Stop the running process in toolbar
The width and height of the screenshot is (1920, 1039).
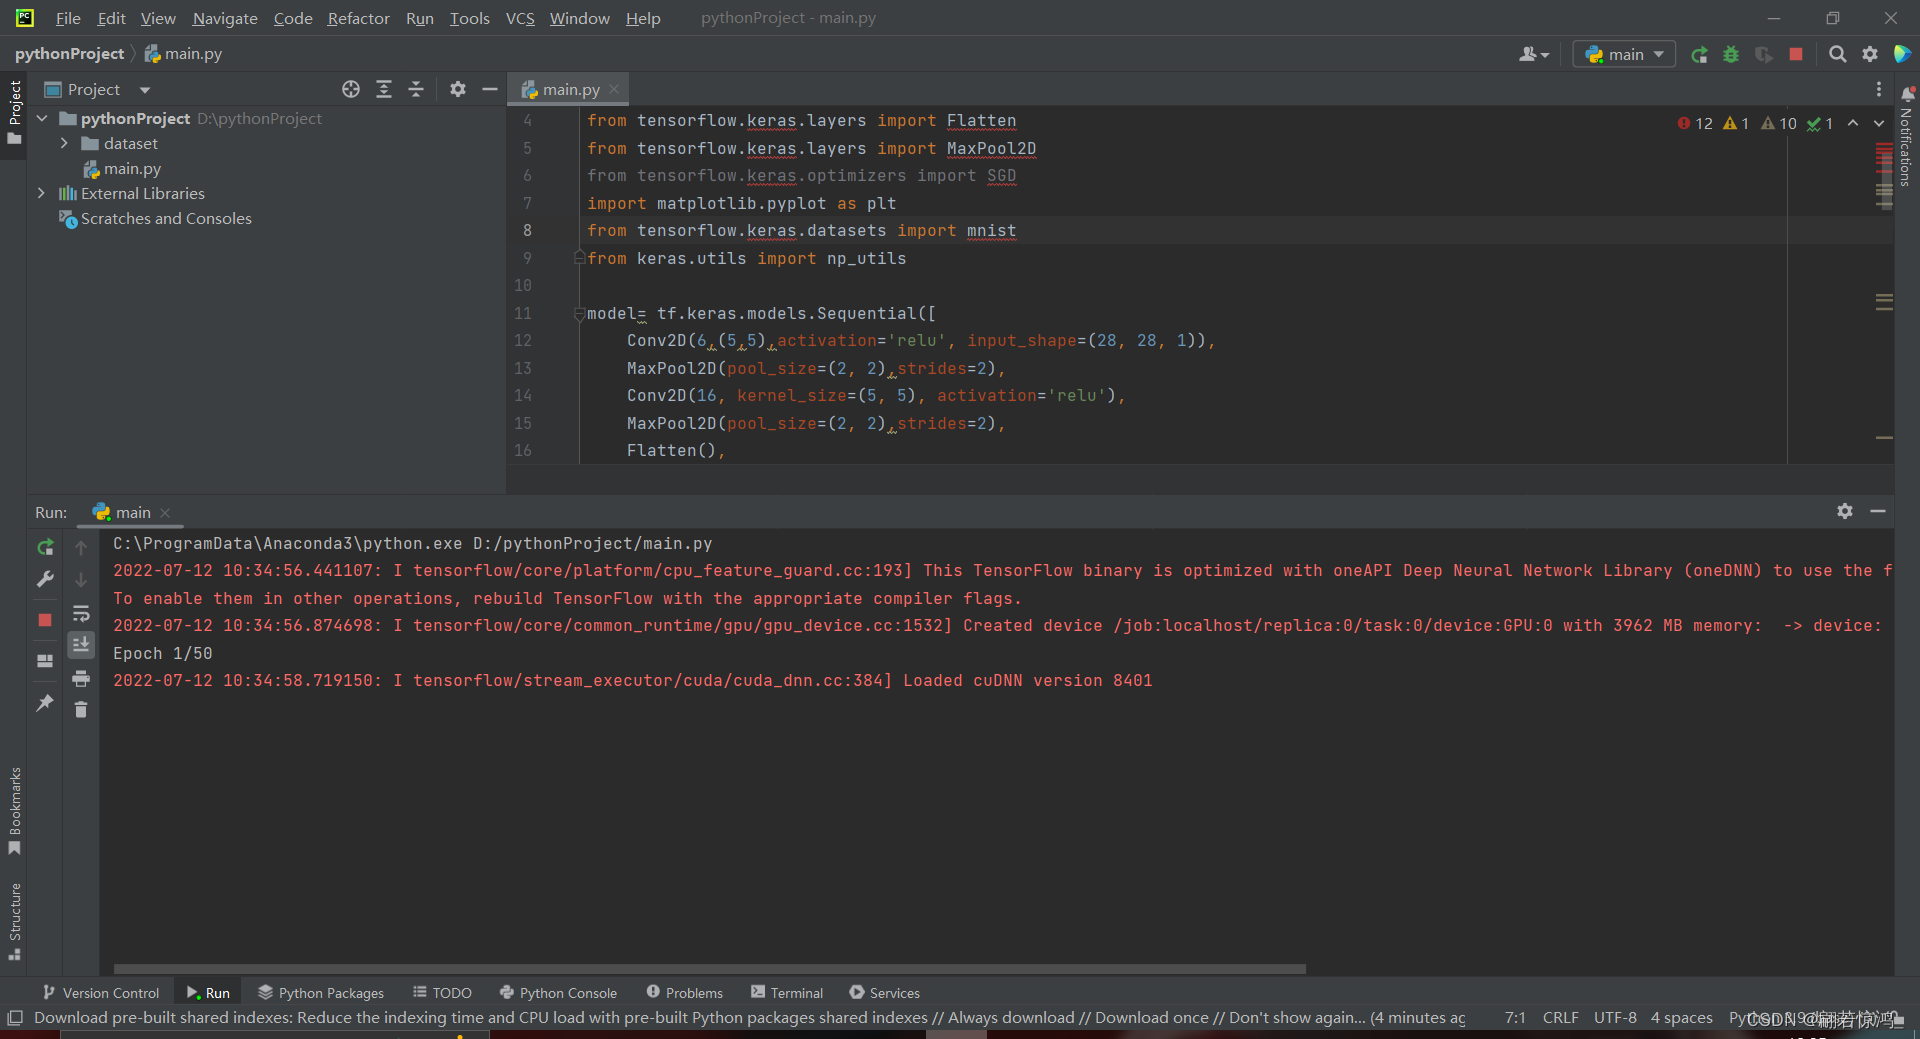click(1796, 54)
